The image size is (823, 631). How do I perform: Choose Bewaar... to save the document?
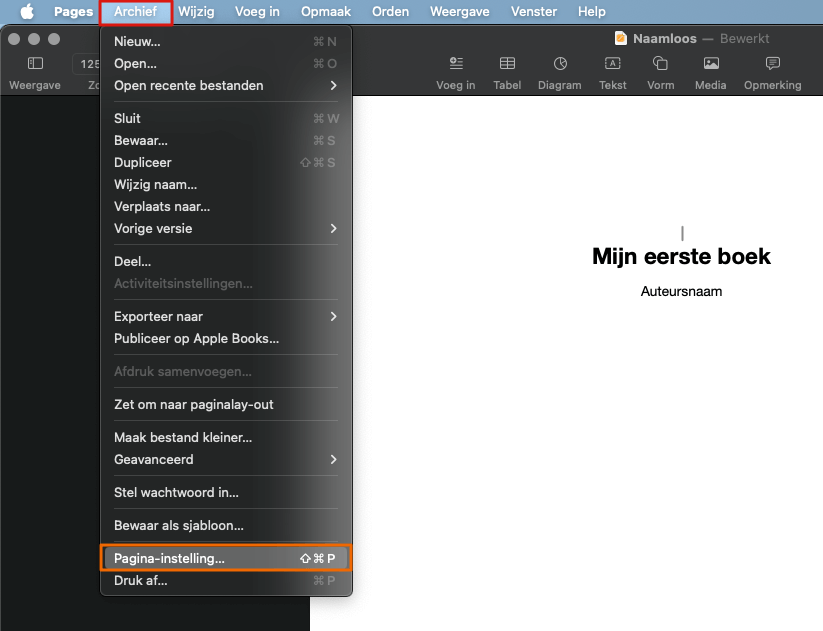226,141
